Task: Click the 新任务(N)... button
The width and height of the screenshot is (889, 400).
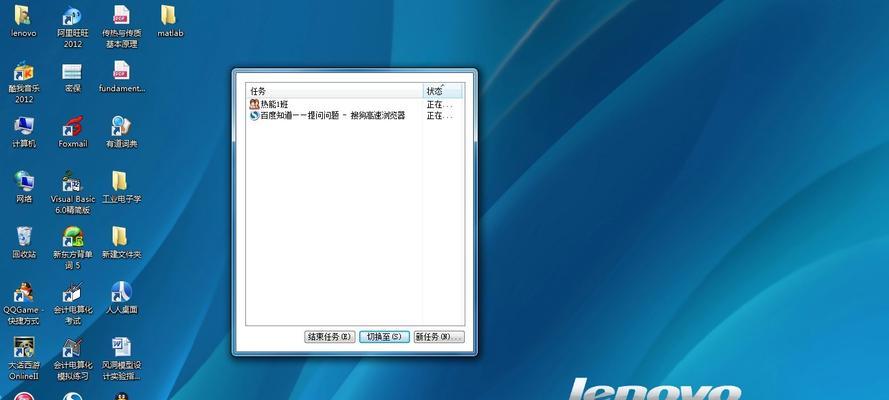Action: tap(439, 337)
